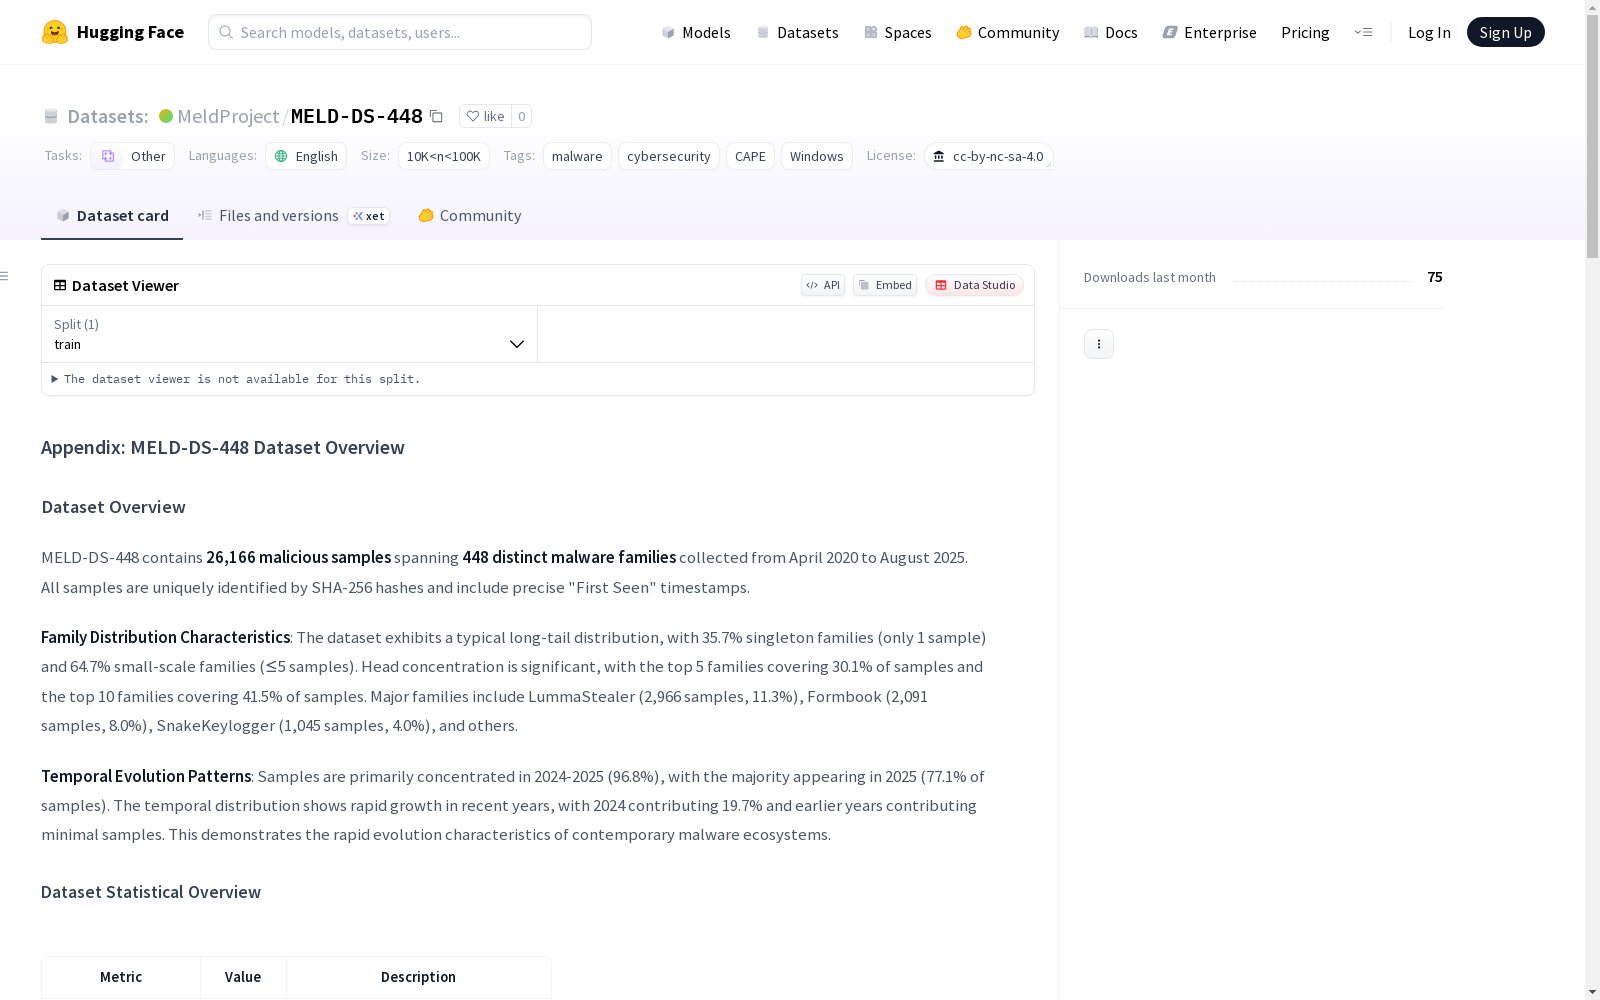Click the Windows tag

click(x=817, y=156)
